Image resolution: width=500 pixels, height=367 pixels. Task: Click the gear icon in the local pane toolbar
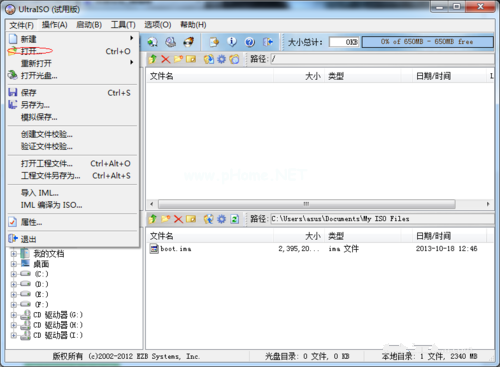(x=221, y=219)
